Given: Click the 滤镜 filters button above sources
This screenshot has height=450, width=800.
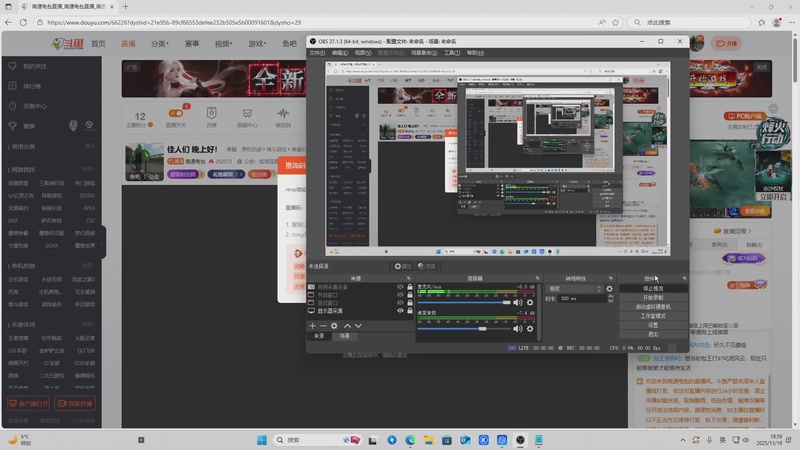Looking at the screenshot, I should click(x=427, y=266).
